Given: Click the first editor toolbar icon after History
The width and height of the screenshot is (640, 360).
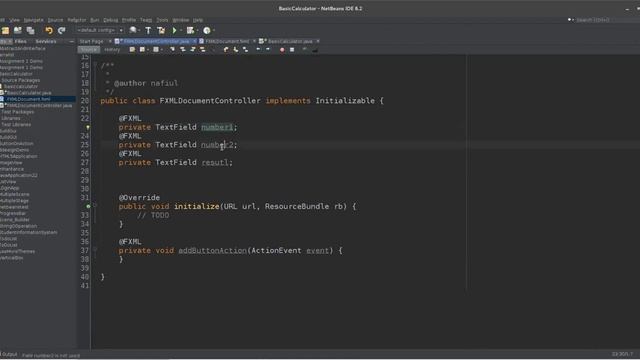Looking at the screenshot, I should 132,50.
